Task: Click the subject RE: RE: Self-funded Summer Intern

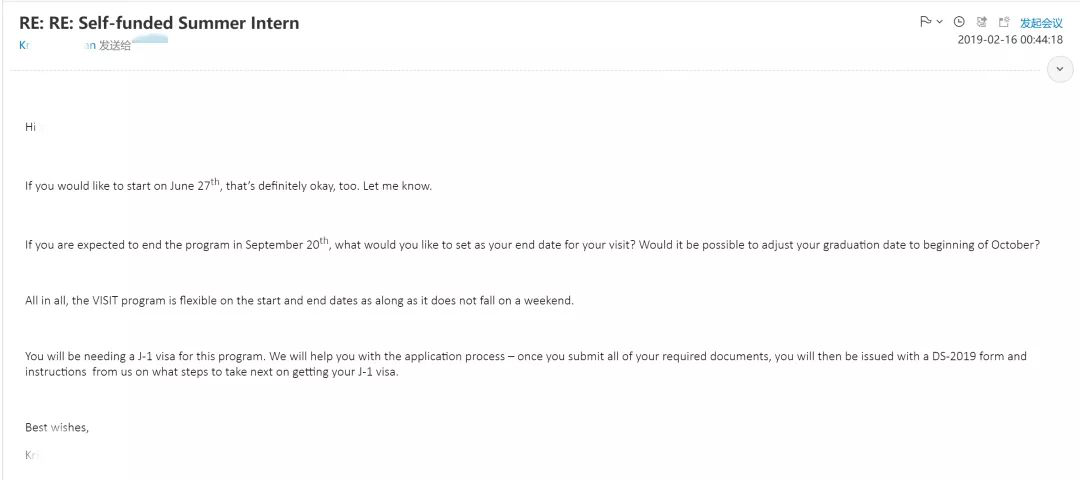Action: point(159,23)
